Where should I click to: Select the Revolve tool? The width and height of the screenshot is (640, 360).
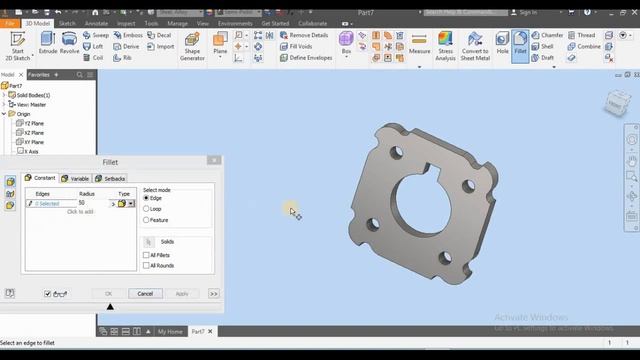click(69, 43)
